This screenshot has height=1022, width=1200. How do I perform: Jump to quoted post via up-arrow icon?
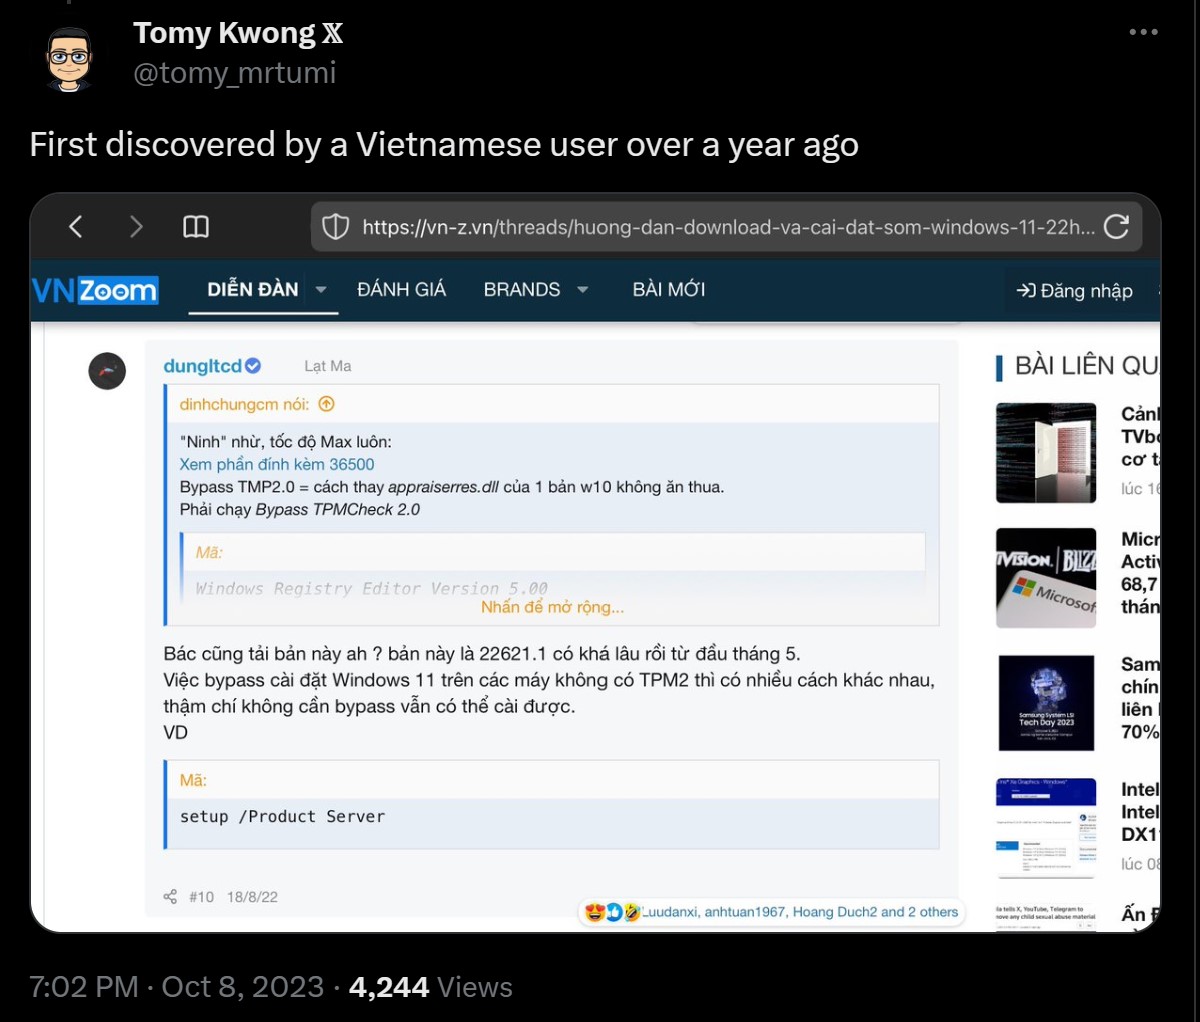coord(326,404)
